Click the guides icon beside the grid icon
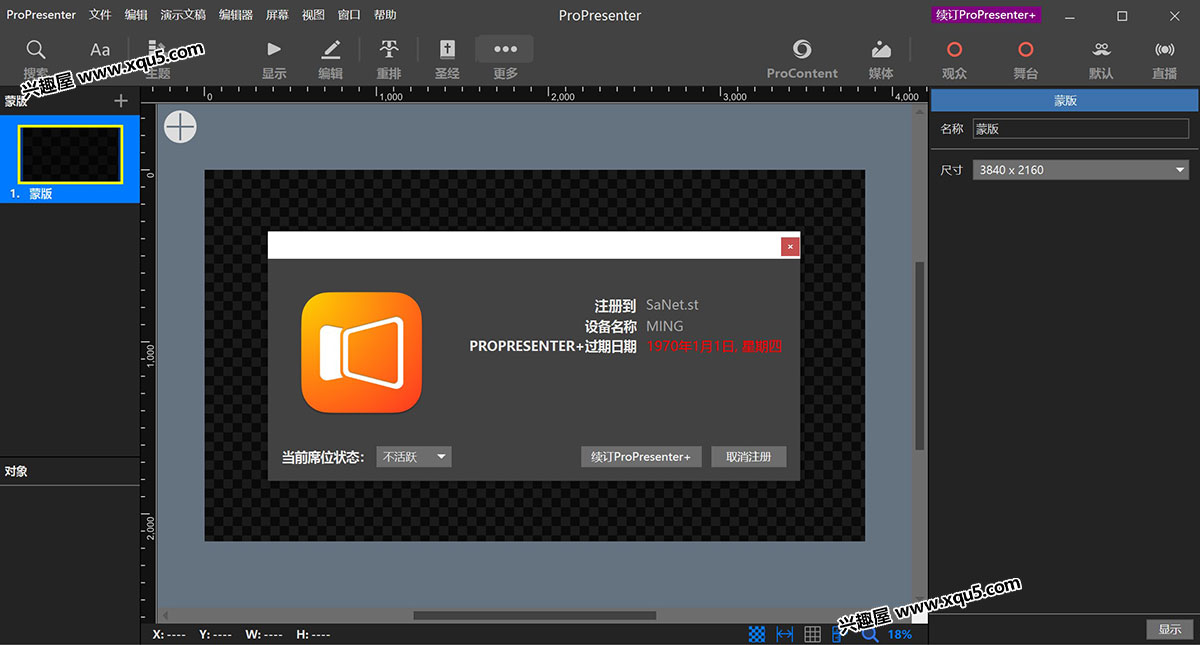Screen dimensions: 1200x645 click(838, 634)
